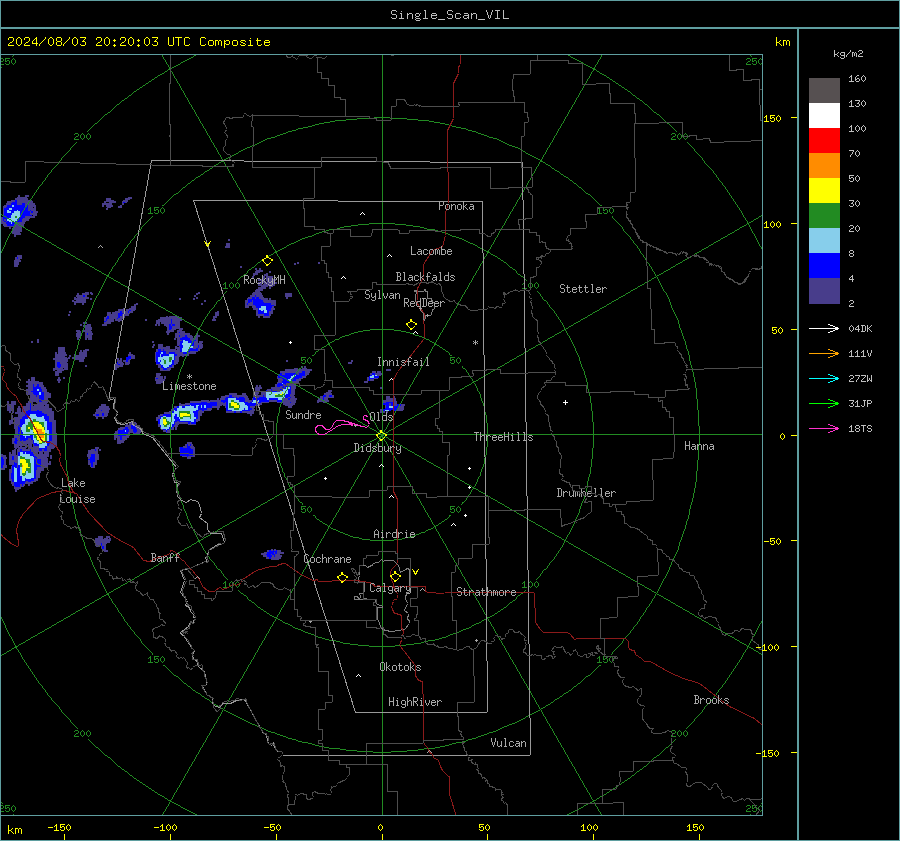Select the green 20-30 color band

click(824, 216)
